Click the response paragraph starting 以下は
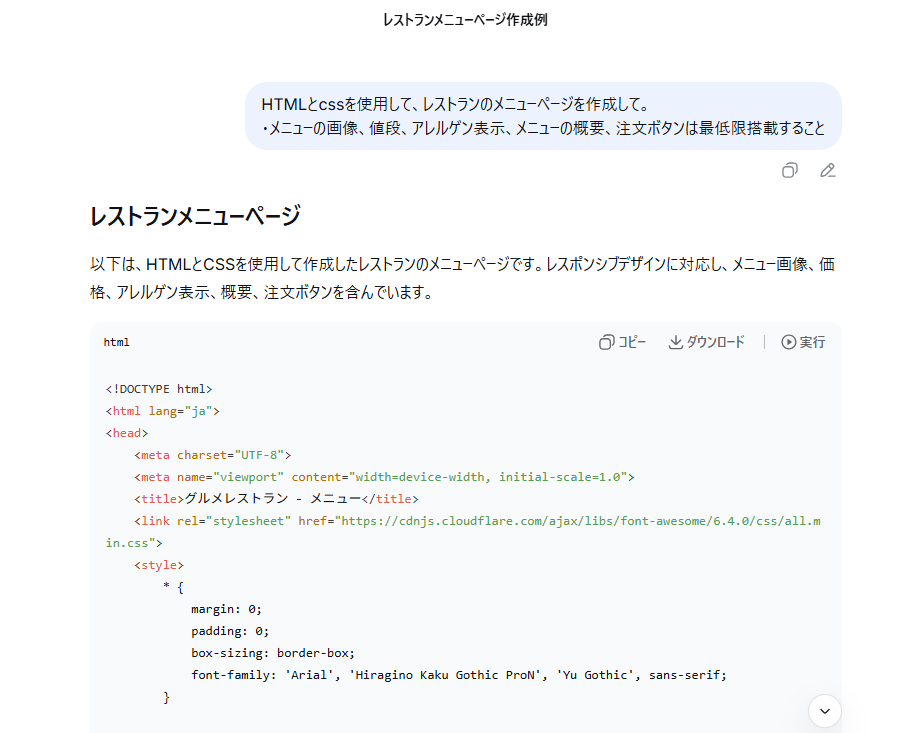 click(463, 278)
